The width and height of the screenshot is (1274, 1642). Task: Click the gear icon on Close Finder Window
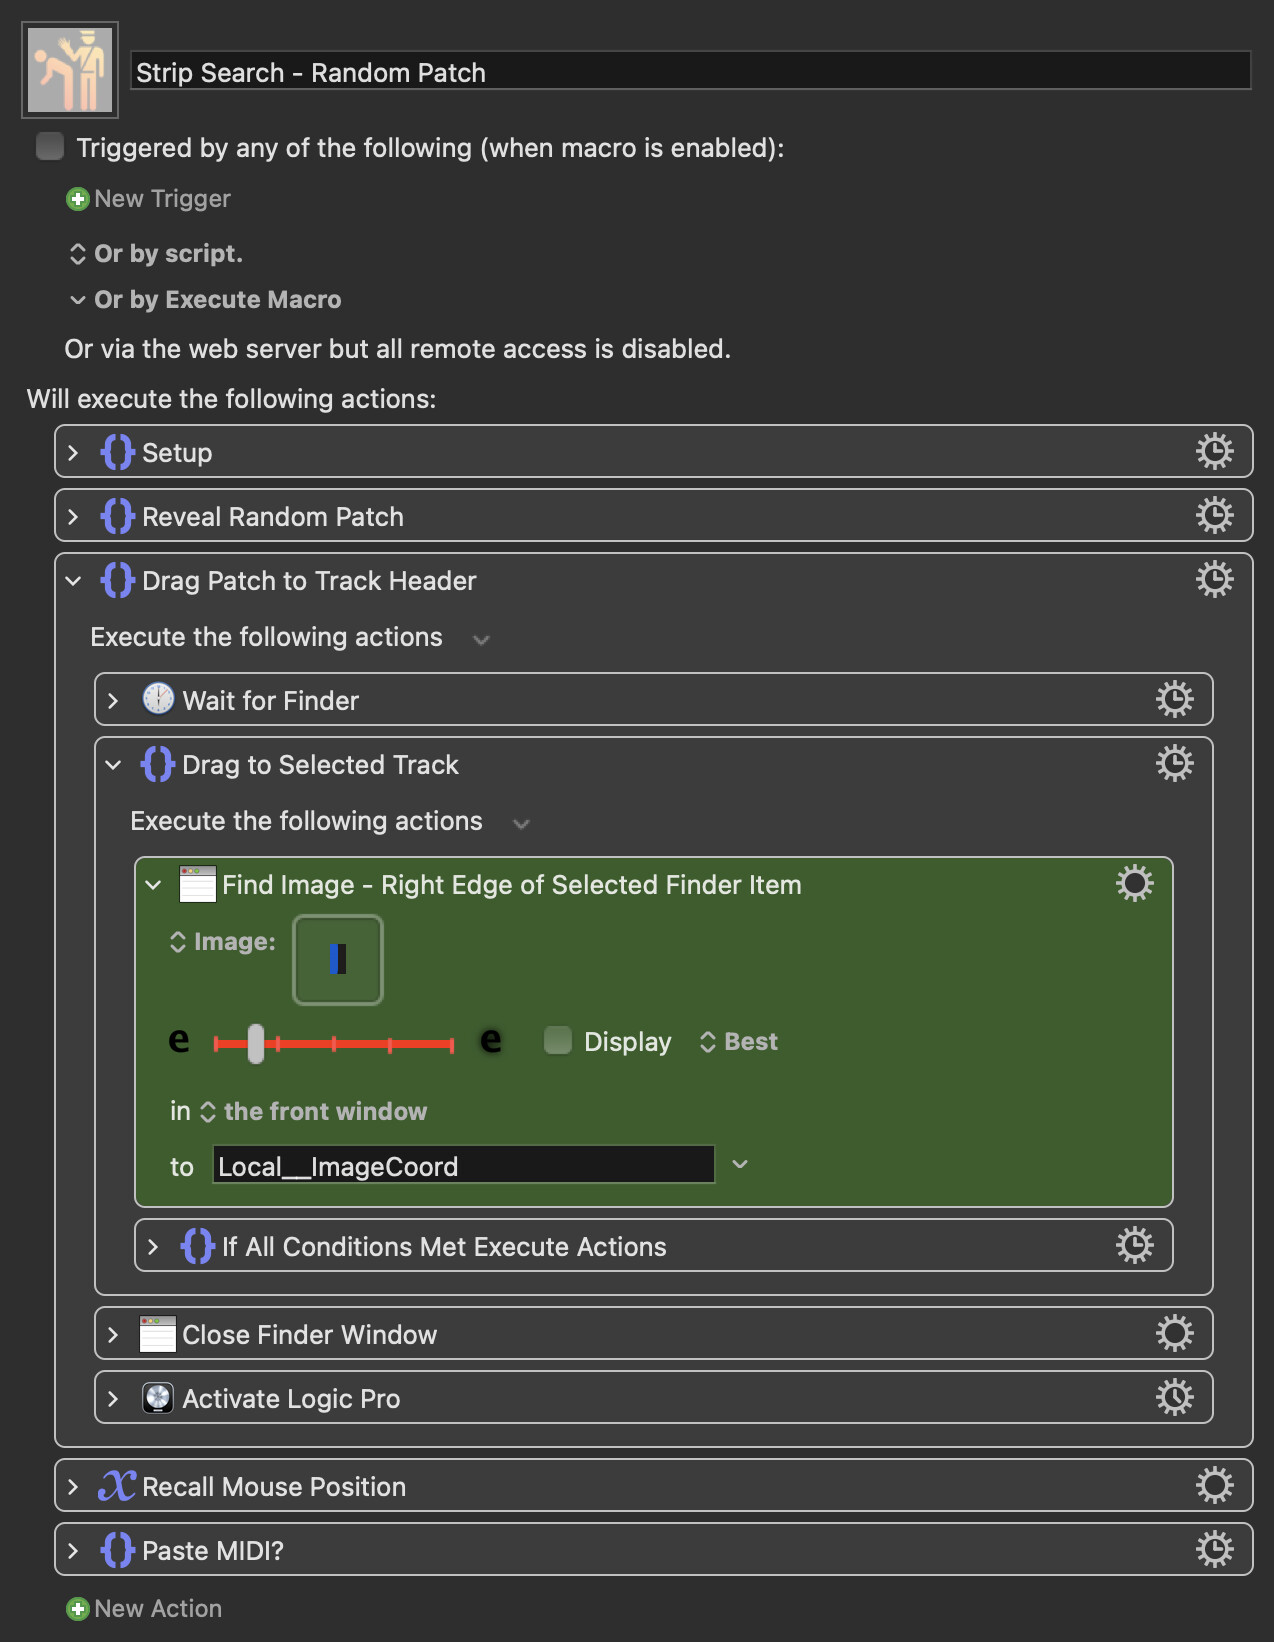(1174, 1334)
